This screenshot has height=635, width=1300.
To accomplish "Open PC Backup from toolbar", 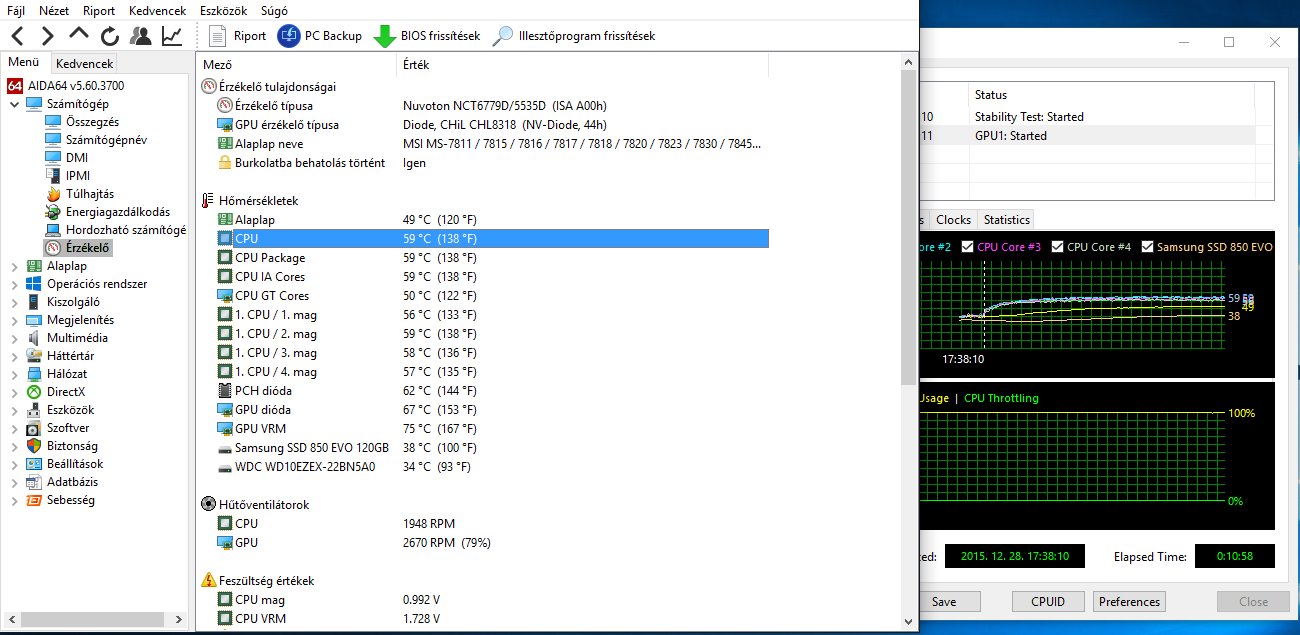I will click(320, 36).
